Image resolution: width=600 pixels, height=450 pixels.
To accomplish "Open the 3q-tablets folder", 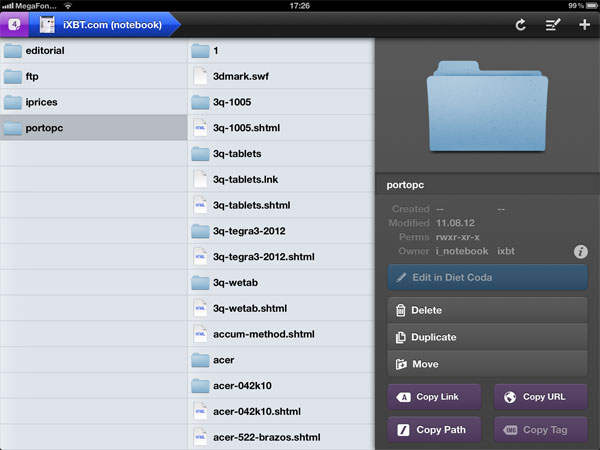I will 281,154.
